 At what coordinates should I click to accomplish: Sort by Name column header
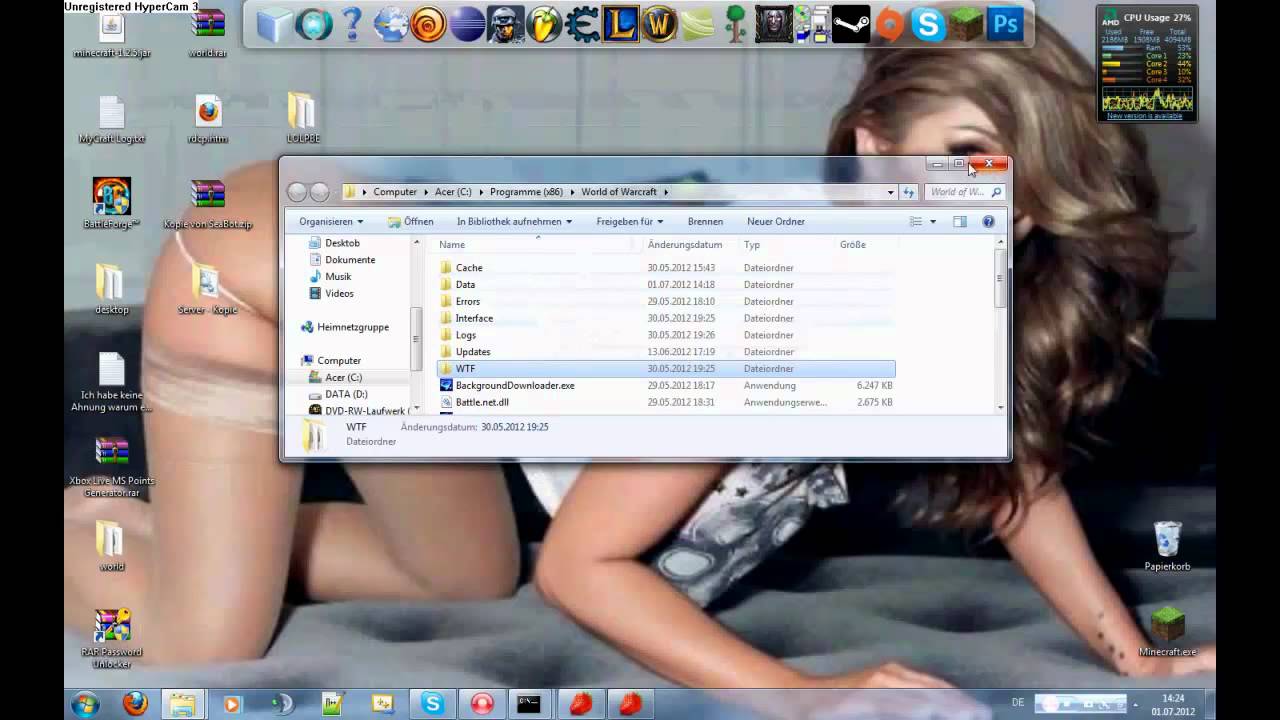click(536, 244)
